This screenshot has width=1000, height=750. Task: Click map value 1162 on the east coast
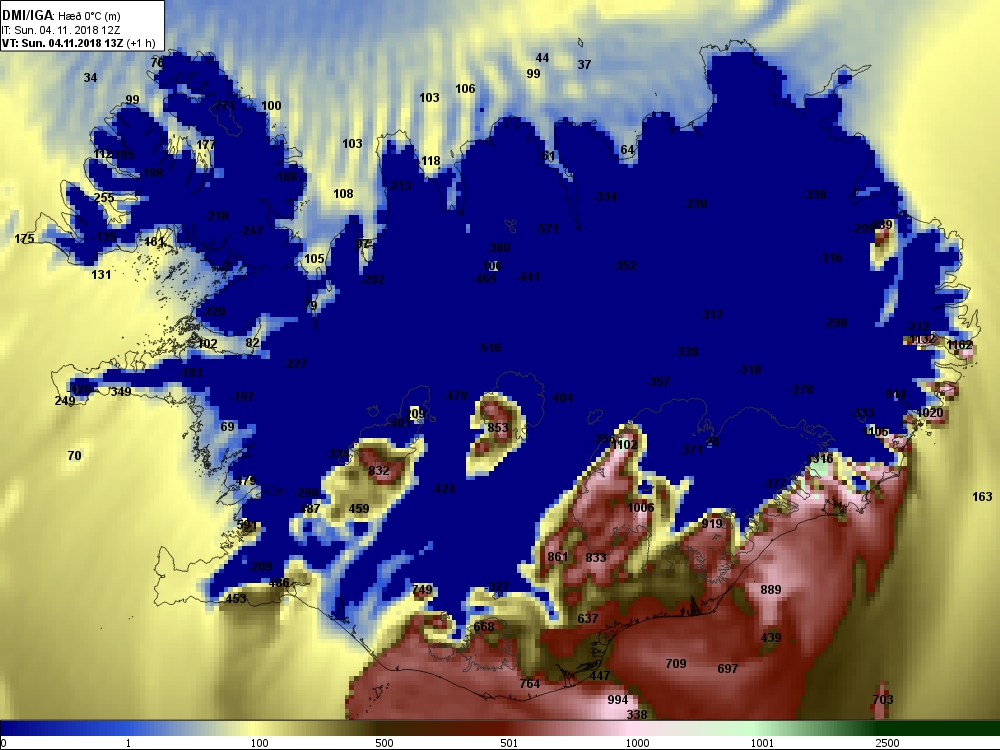point(960,345)
